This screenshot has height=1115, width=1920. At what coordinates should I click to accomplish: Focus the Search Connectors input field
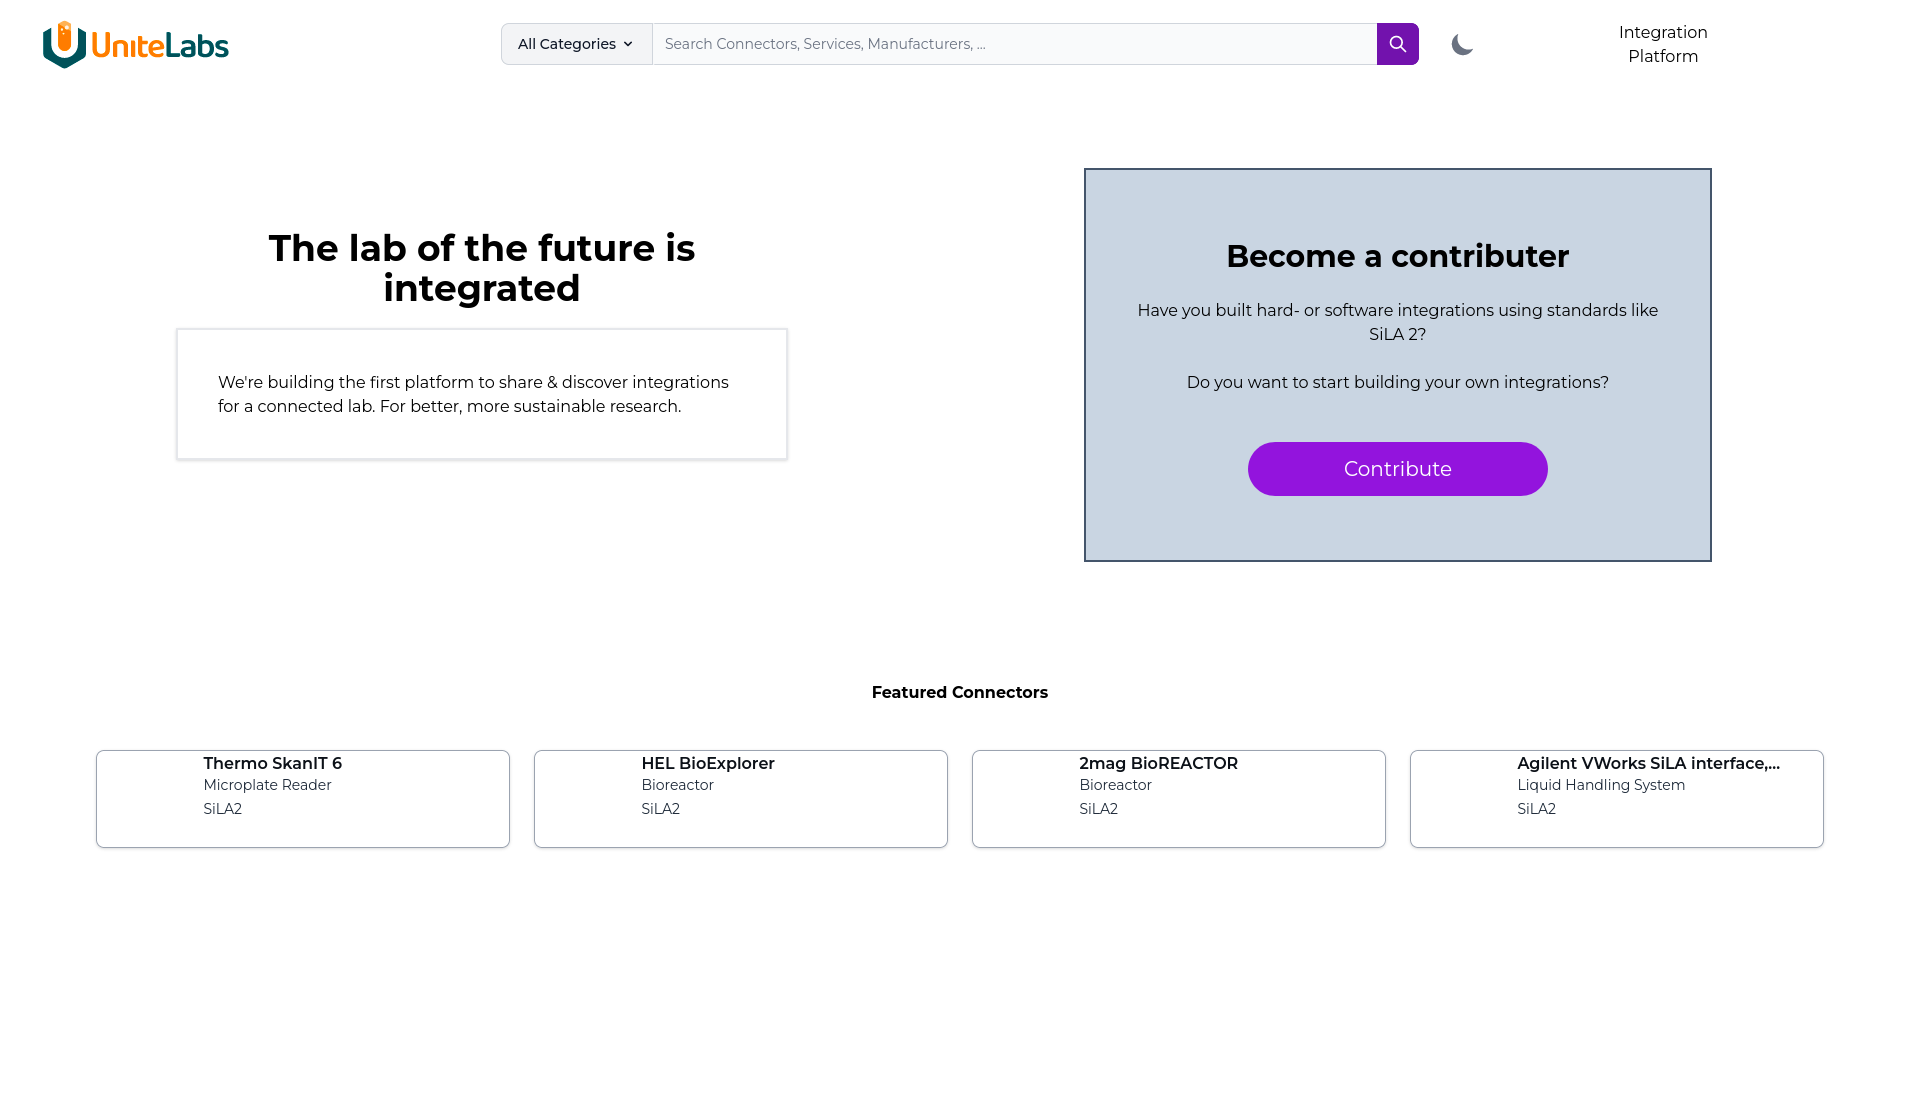click(x=1014, y=44)
